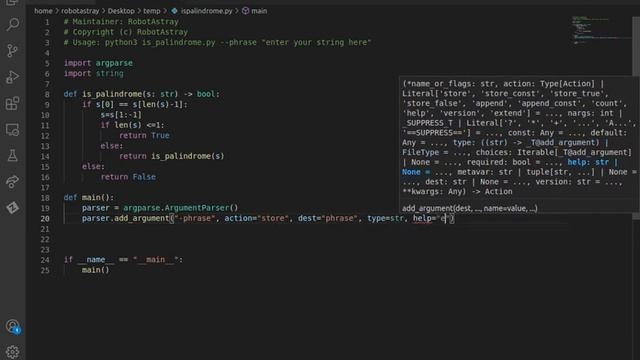This screenshot has width=640, height=360.
Task: Click 'if len(s) <=1:' on line 11
Action: tap(133, 125)
